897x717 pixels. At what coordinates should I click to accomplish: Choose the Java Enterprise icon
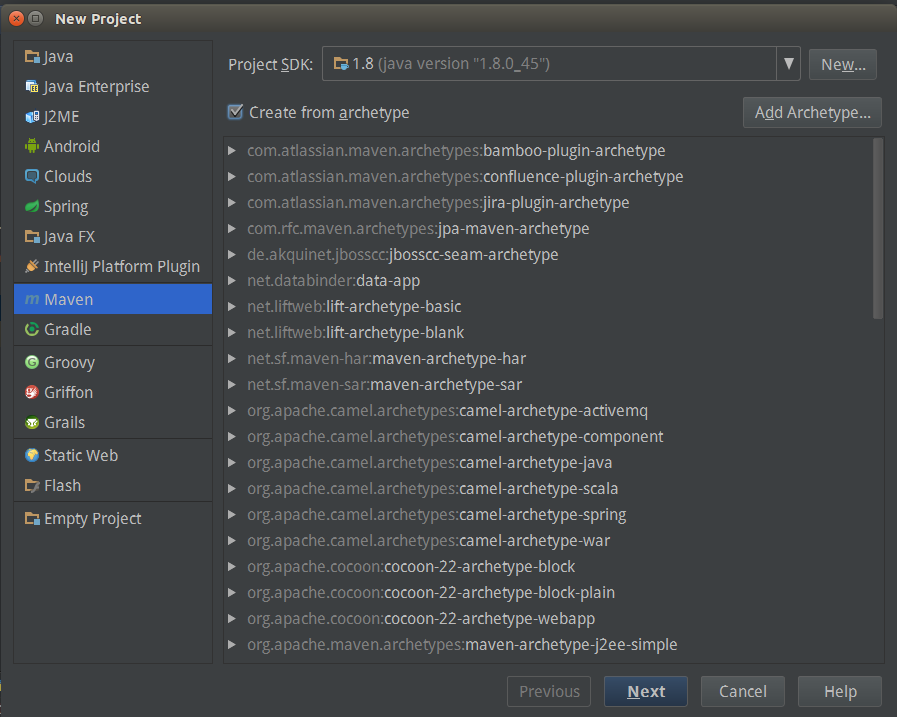(32, 86)
